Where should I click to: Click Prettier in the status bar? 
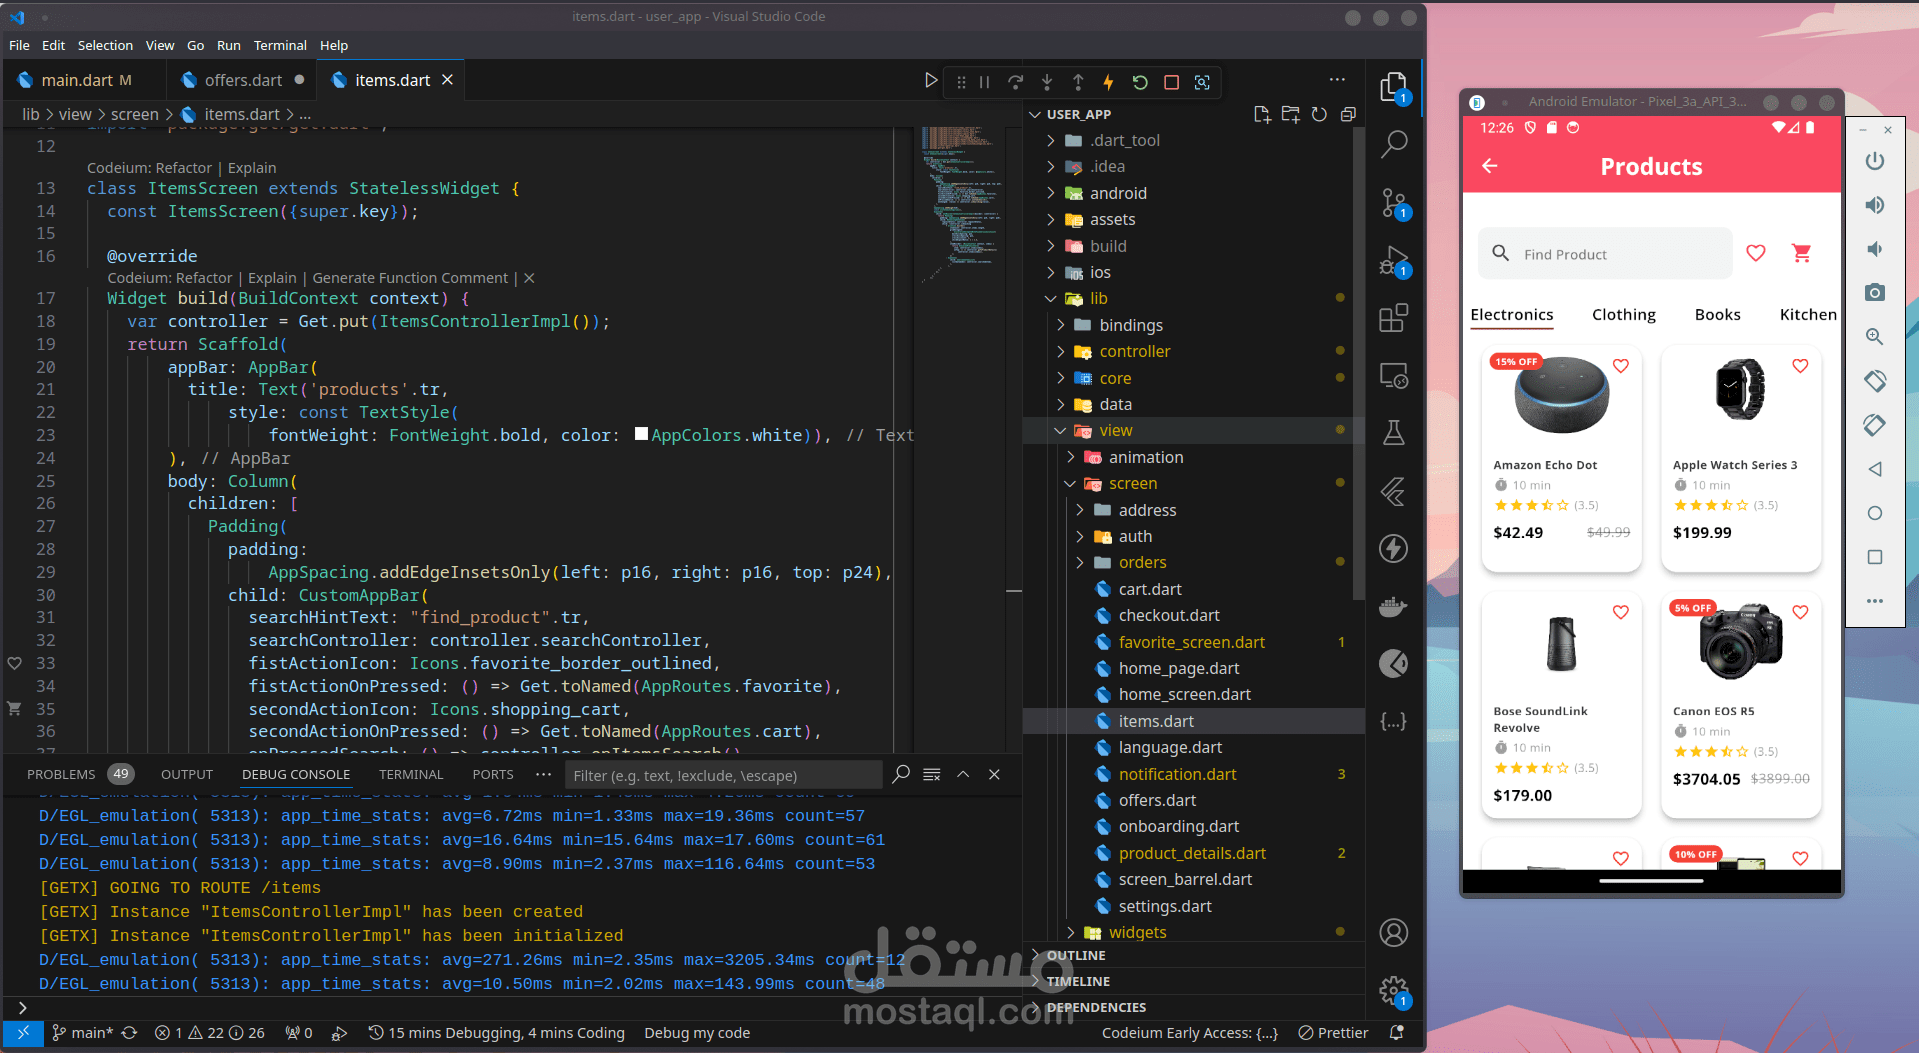(x=1333, y=1033)
